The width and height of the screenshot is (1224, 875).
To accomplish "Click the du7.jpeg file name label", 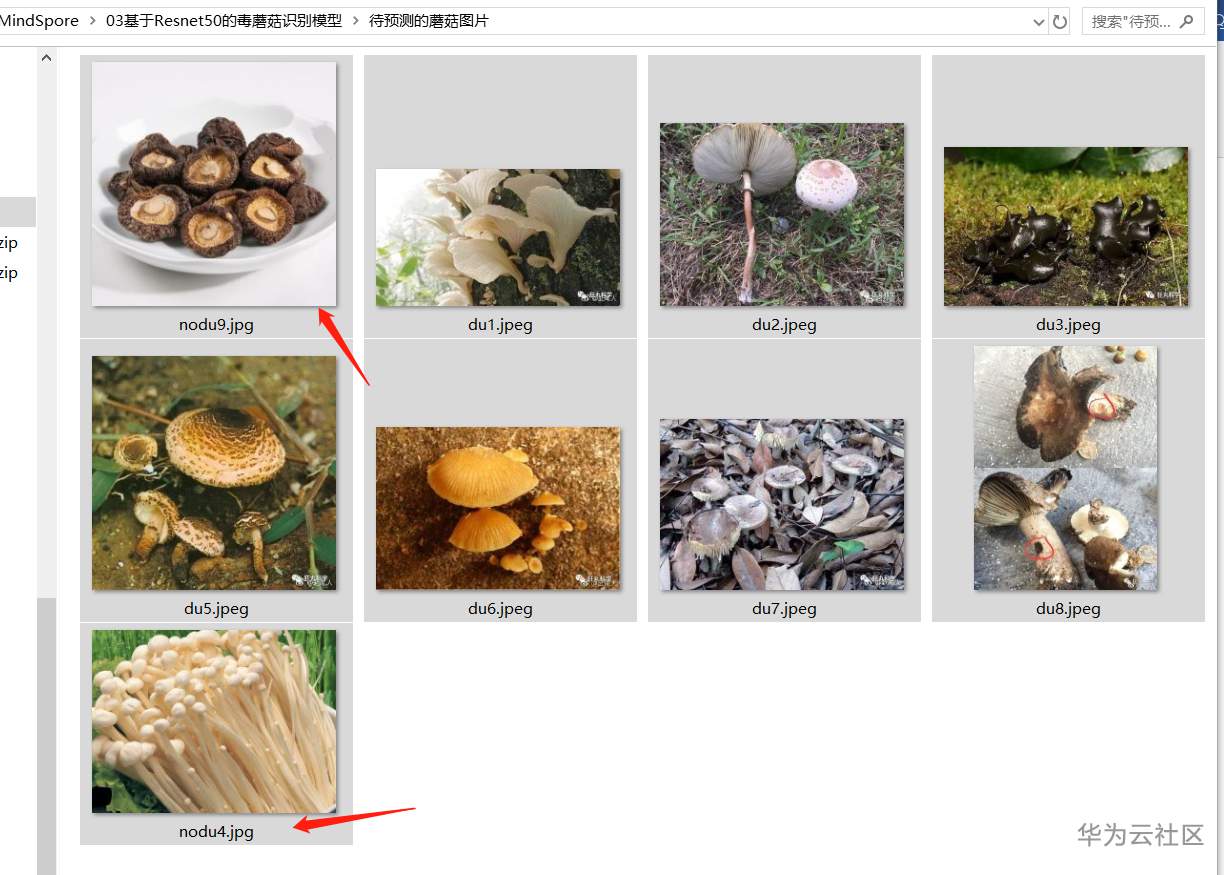I will click(x=784, y=608).
